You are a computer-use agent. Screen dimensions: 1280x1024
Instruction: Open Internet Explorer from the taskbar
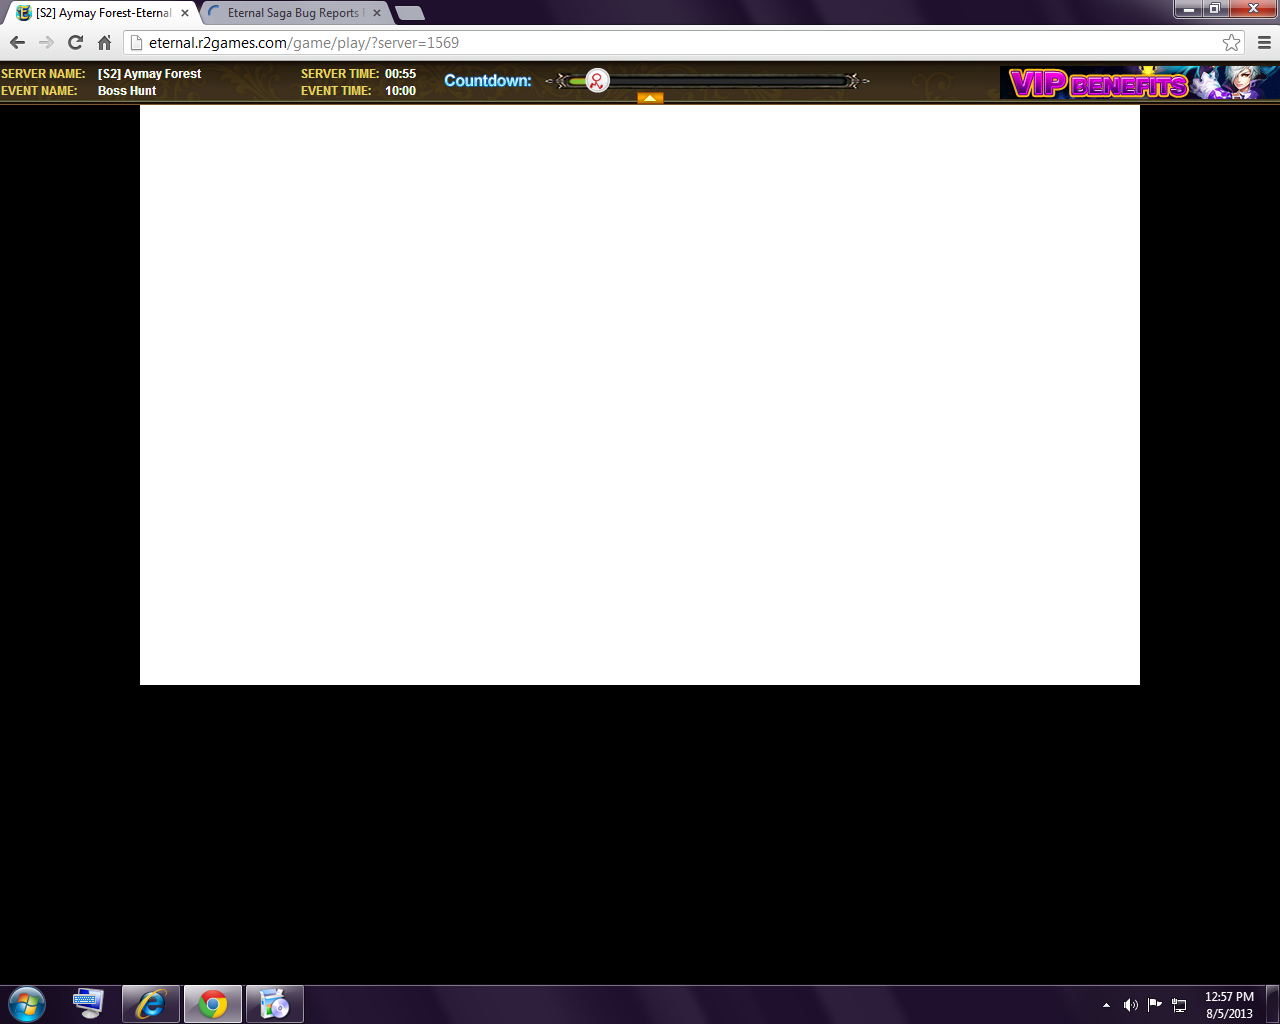(x=150, y=1004)
